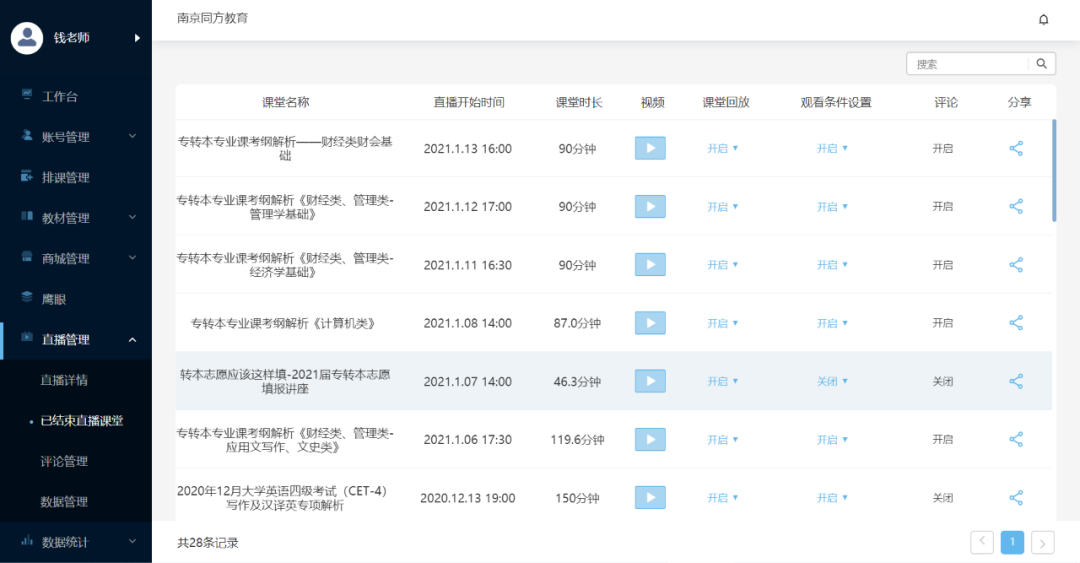
Task: Go to the previous page arrow
Action: click(982, 542)
